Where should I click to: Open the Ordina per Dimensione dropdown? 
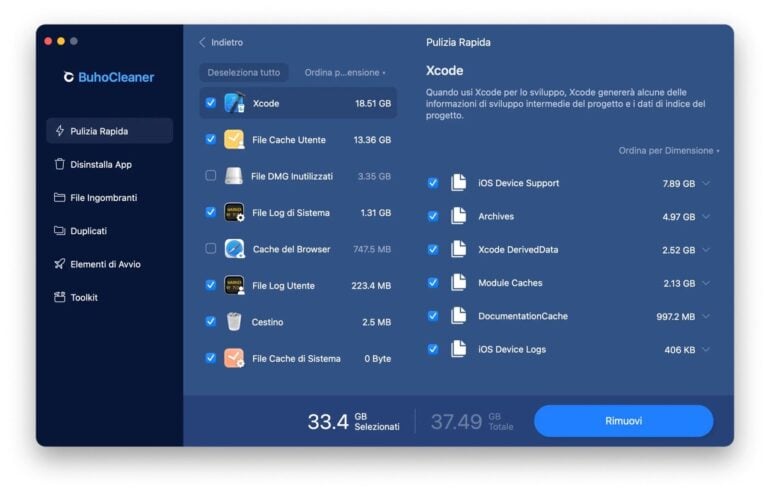pos(668,150)
